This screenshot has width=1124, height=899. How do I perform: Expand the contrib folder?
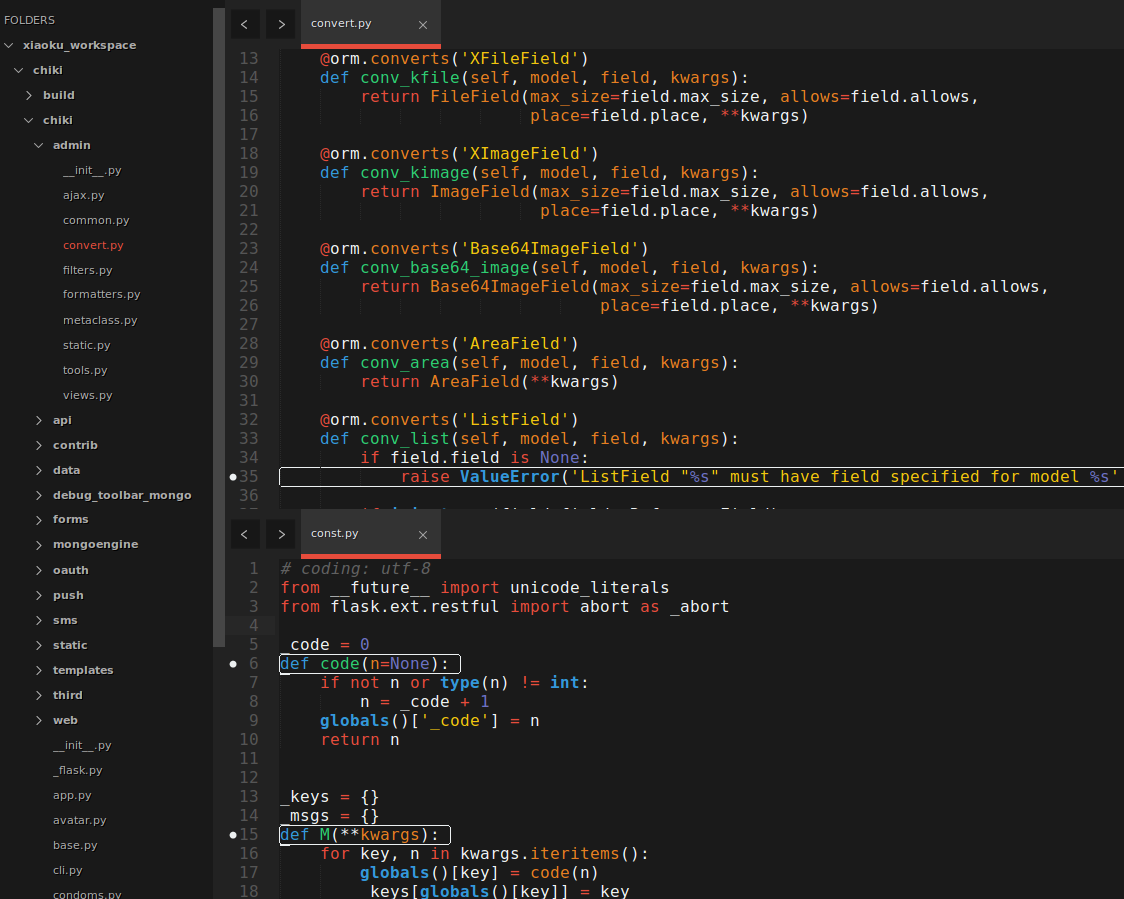click(x=39, y=445)
